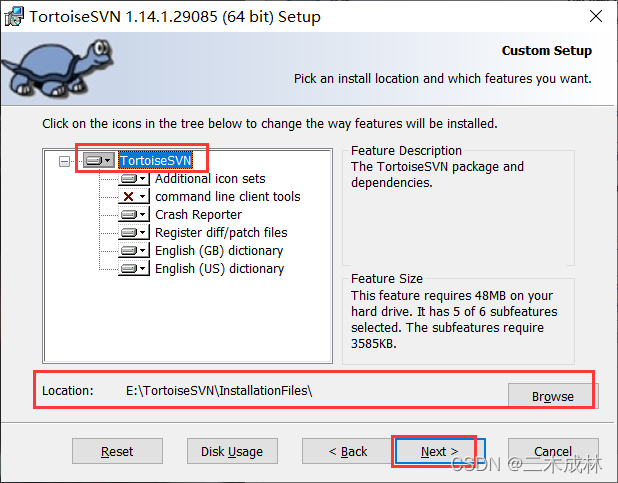Proceed with the Next > button

(x=440, y=451)
